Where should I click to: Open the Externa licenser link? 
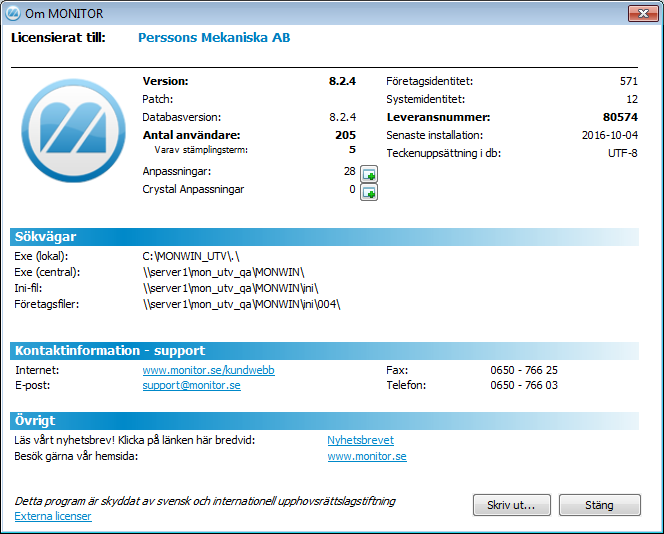click(53, 516)
